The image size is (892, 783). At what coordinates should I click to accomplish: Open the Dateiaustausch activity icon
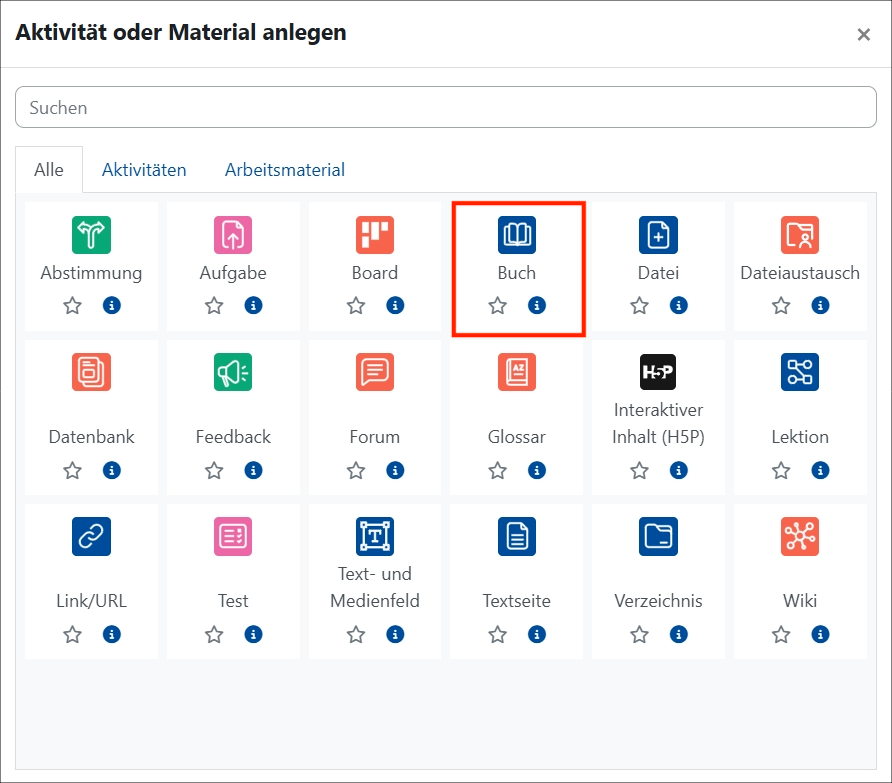pyautogui.click(x=800, y=235)
